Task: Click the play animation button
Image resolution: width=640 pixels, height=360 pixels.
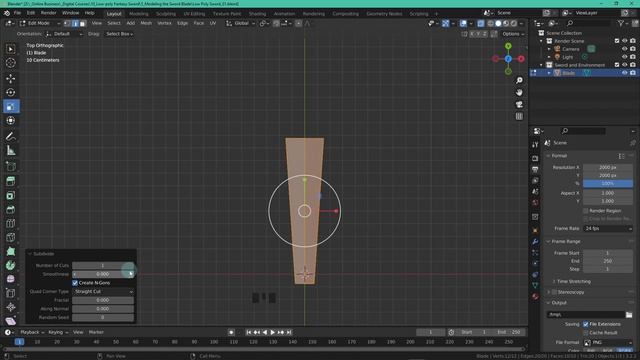Action: [273, 332]
